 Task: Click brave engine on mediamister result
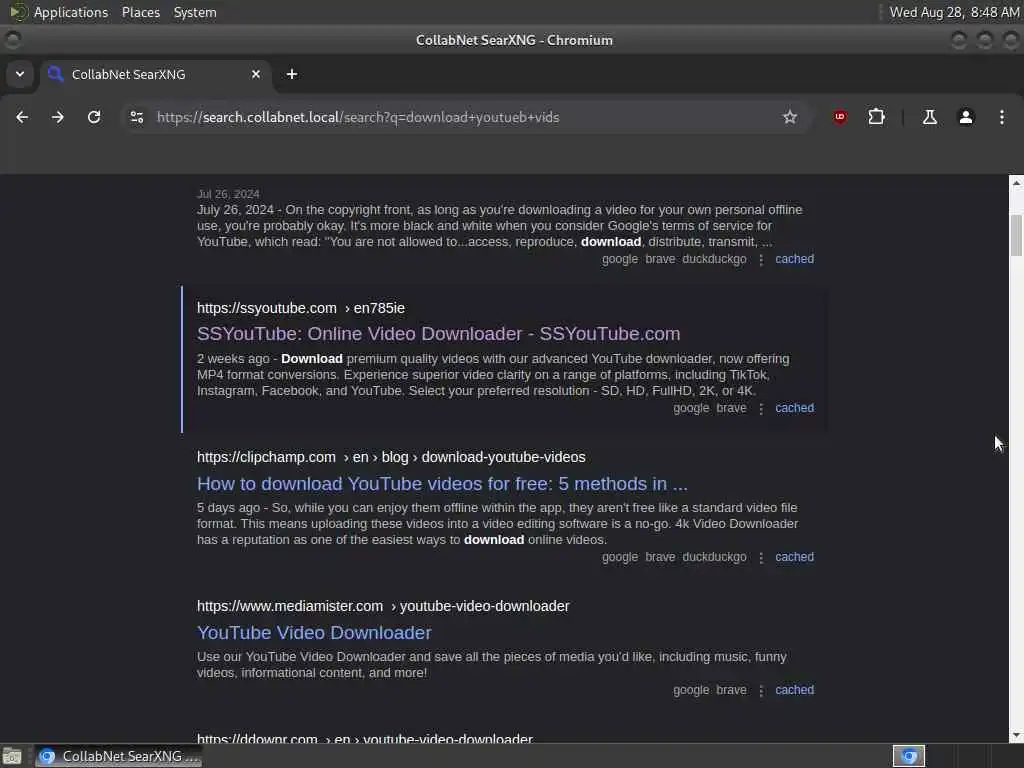(731, 690)
